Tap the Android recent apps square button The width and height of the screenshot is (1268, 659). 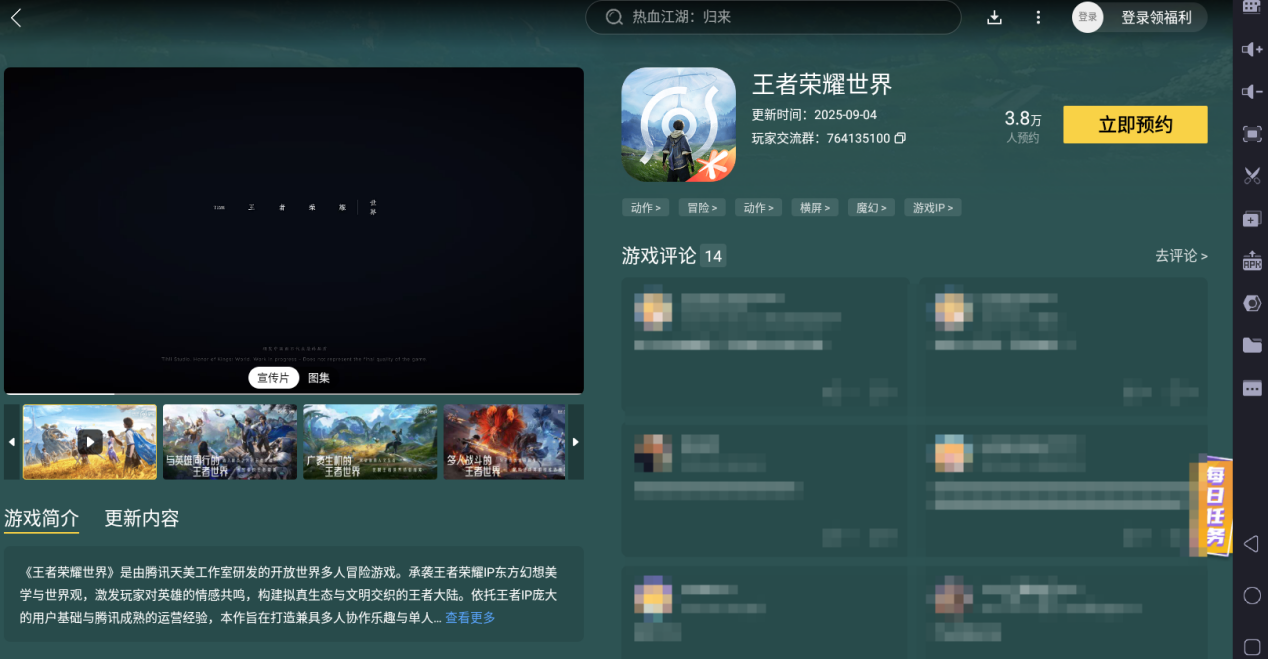pyautogui.click(x=1251, y=646)
